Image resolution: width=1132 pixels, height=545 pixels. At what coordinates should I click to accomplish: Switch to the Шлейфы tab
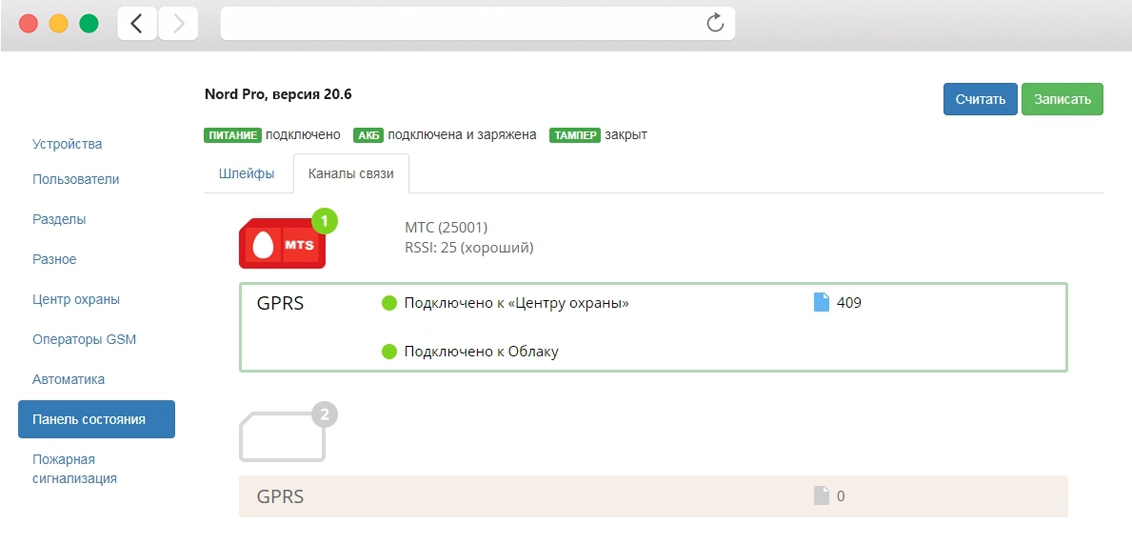(246, 173)
